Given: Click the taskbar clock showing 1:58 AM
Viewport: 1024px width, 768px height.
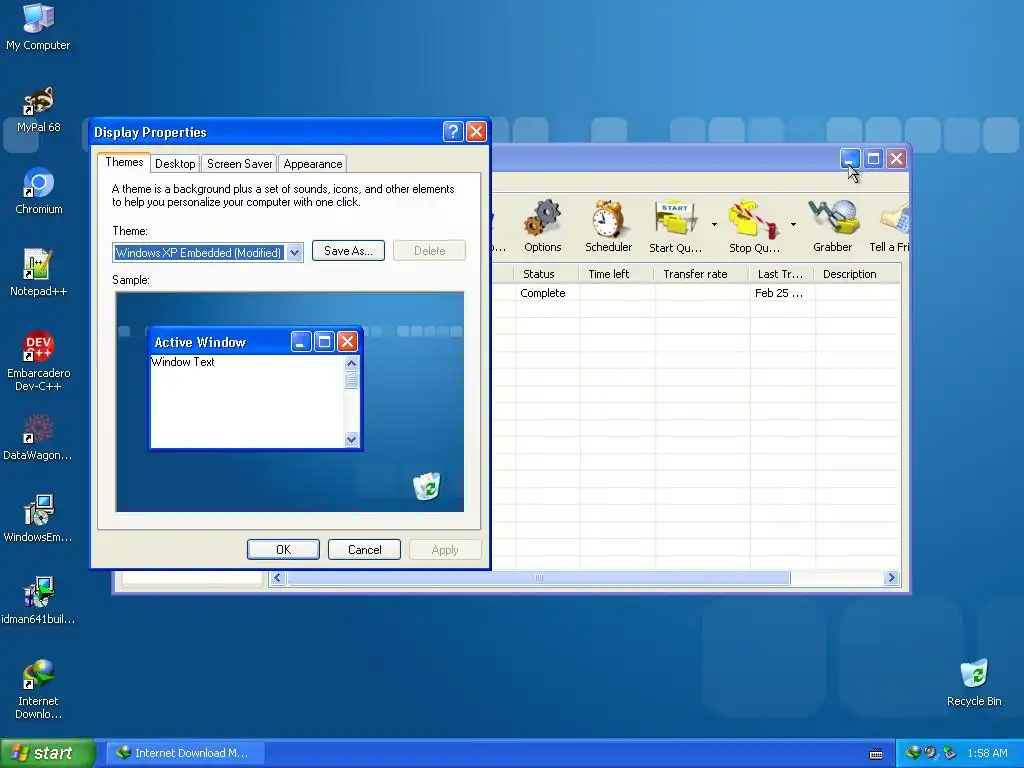Looking at the screenshot, I should click(987, 754).
